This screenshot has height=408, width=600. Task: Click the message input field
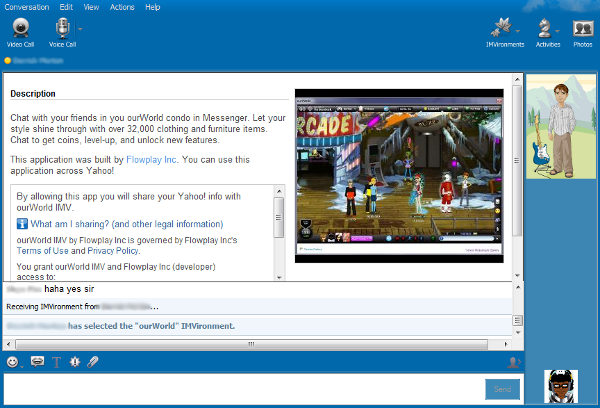240,389
